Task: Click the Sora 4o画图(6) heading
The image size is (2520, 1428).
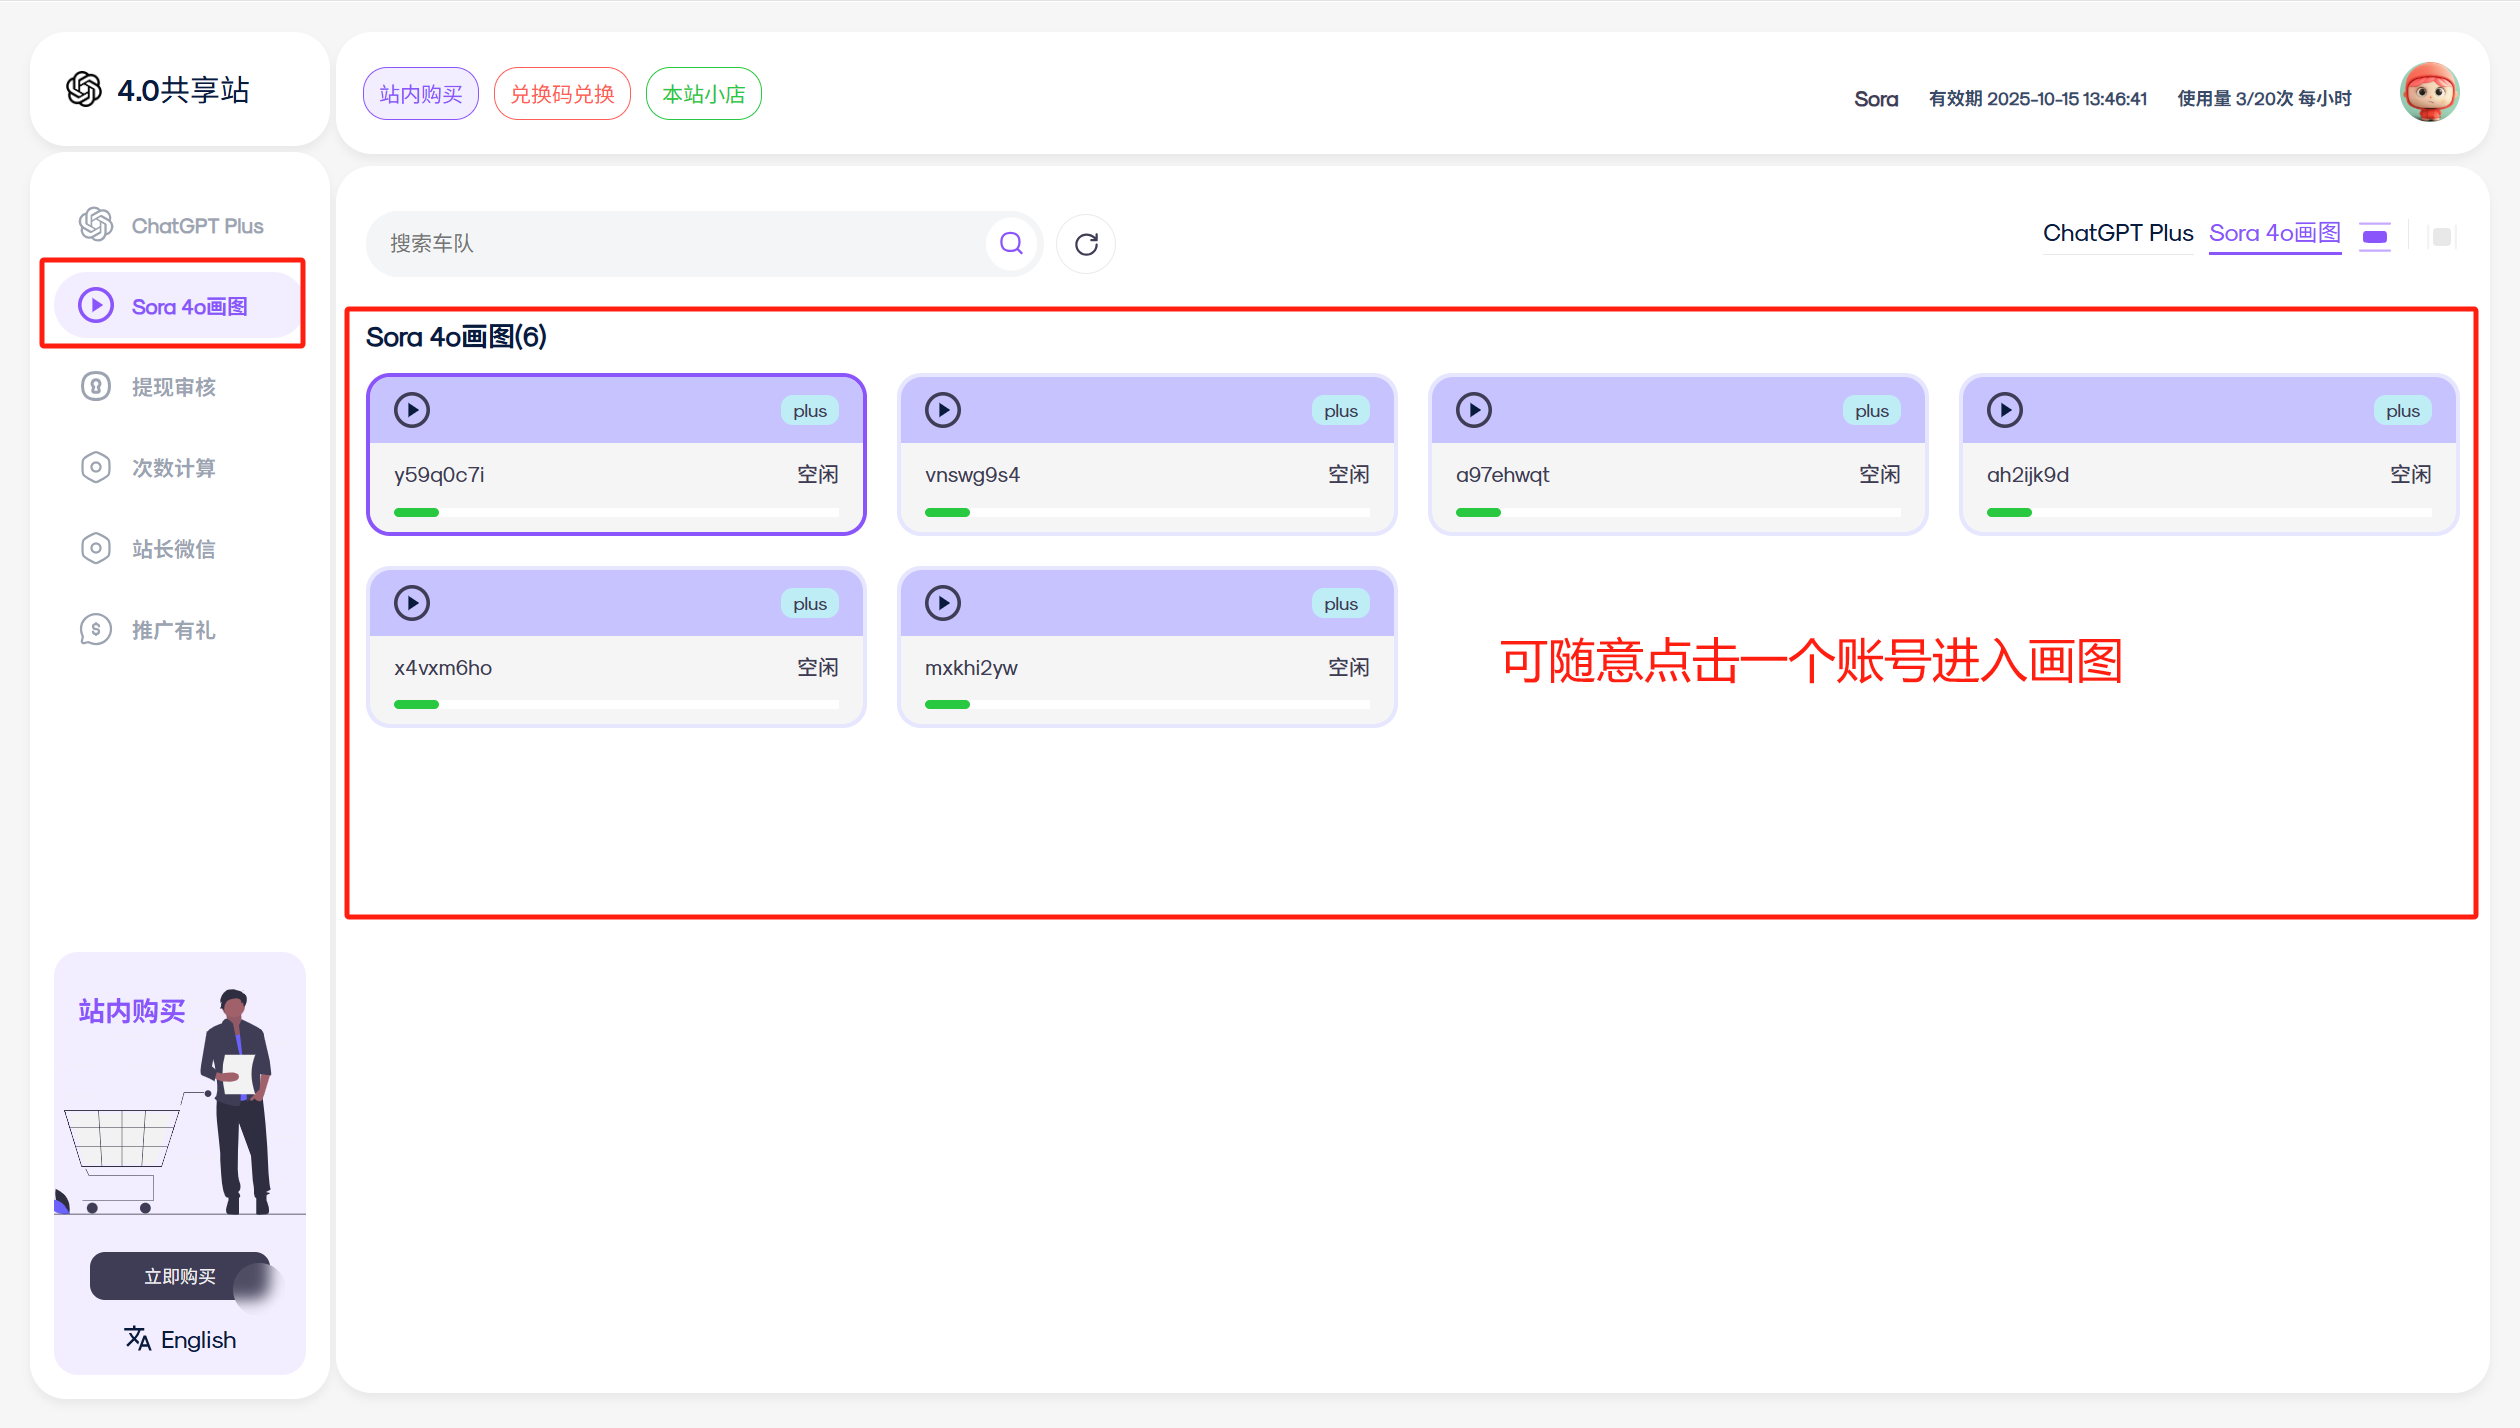Action: point(456,337)
